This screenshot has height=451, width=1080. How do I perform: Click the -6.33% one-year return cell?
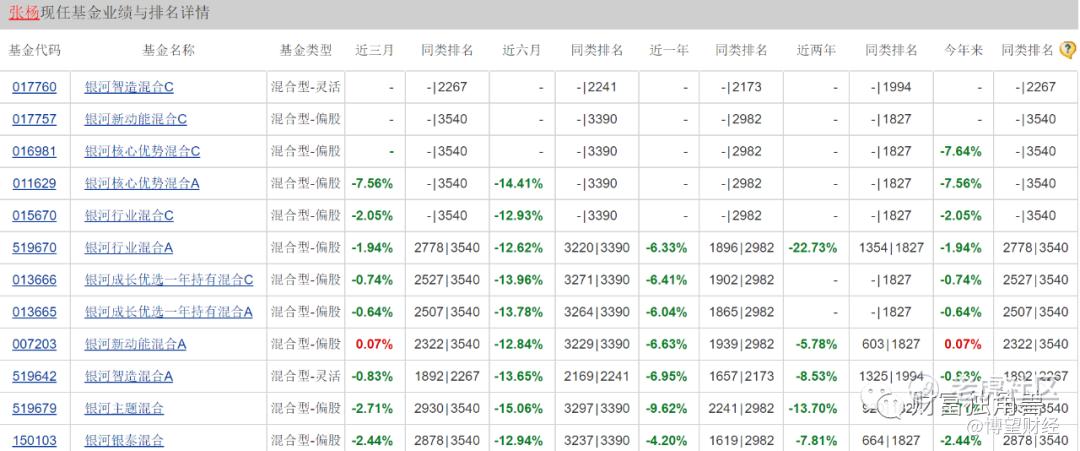pos(666,247)
